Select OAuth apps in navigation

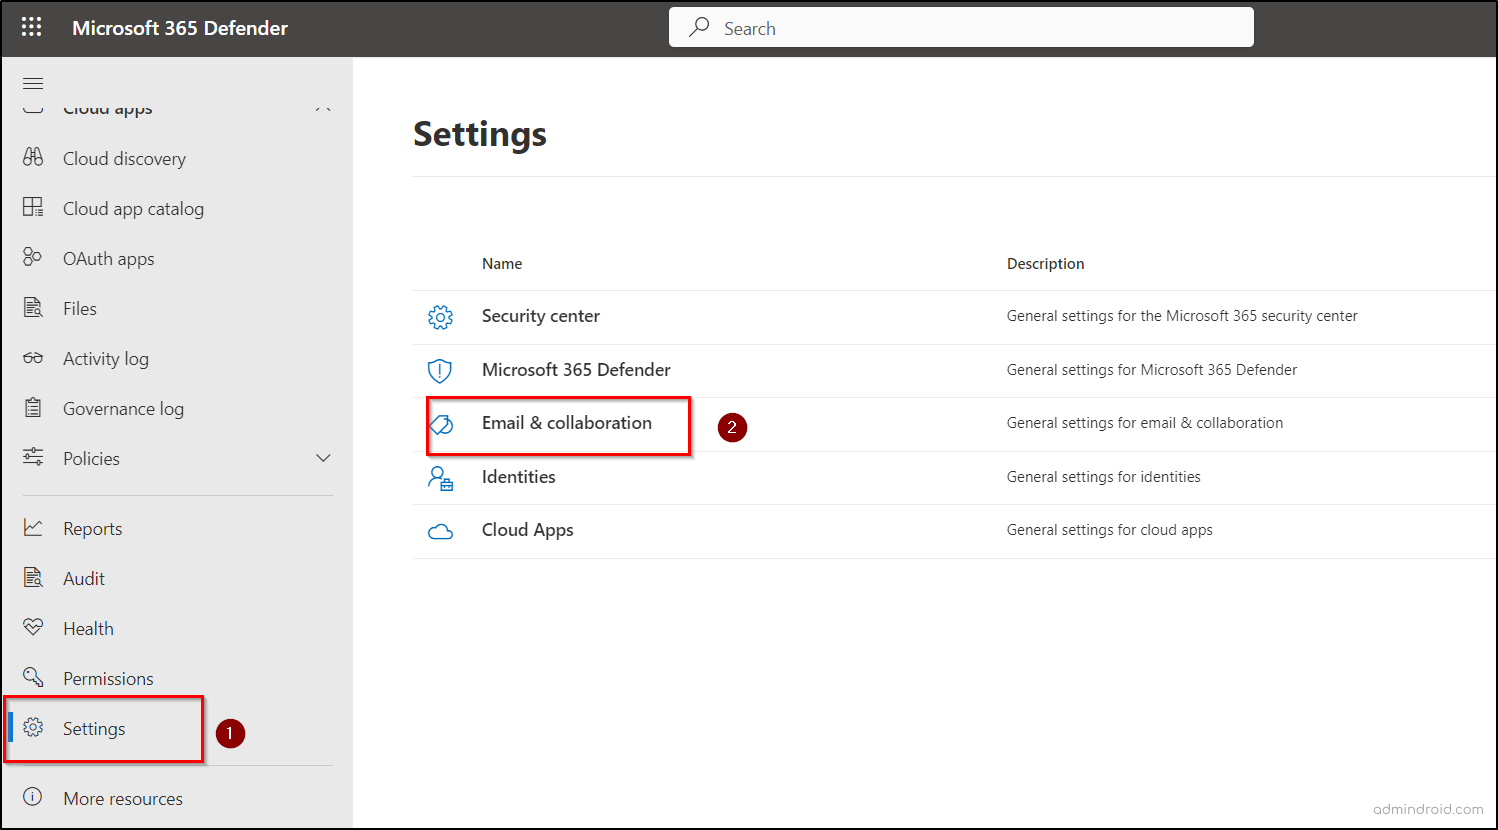coord(109,258)
